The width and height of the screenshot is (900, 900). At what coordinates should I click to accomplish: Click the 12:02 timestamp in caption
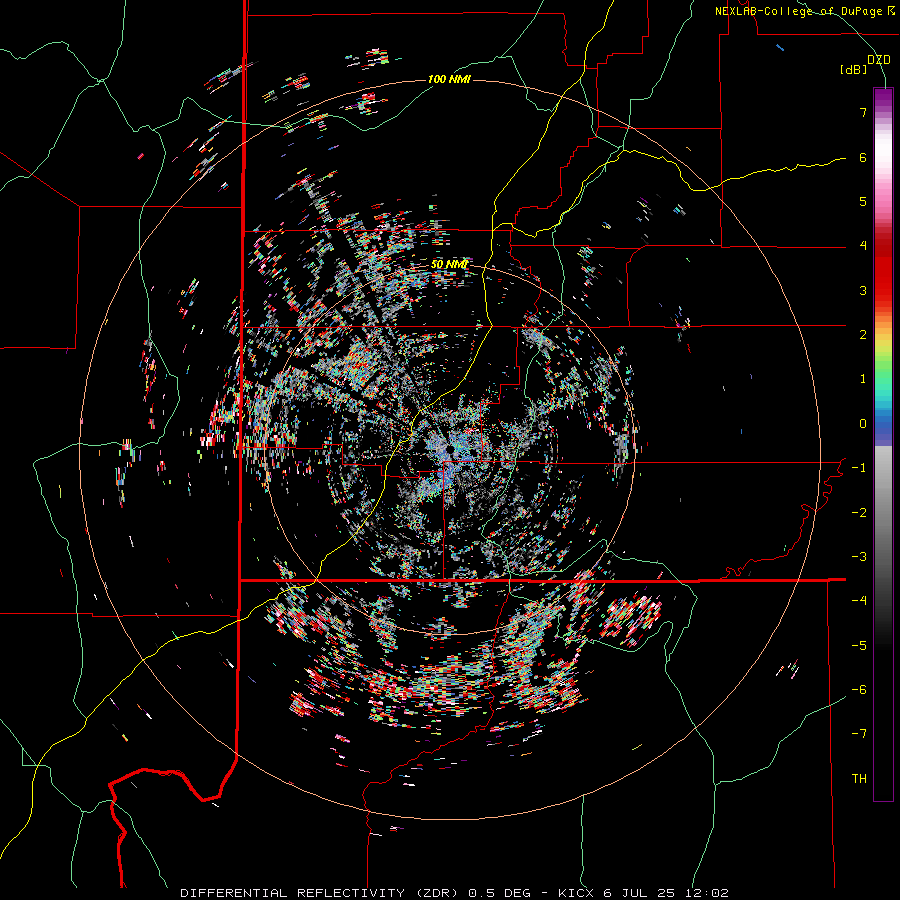tap(705, 893)
